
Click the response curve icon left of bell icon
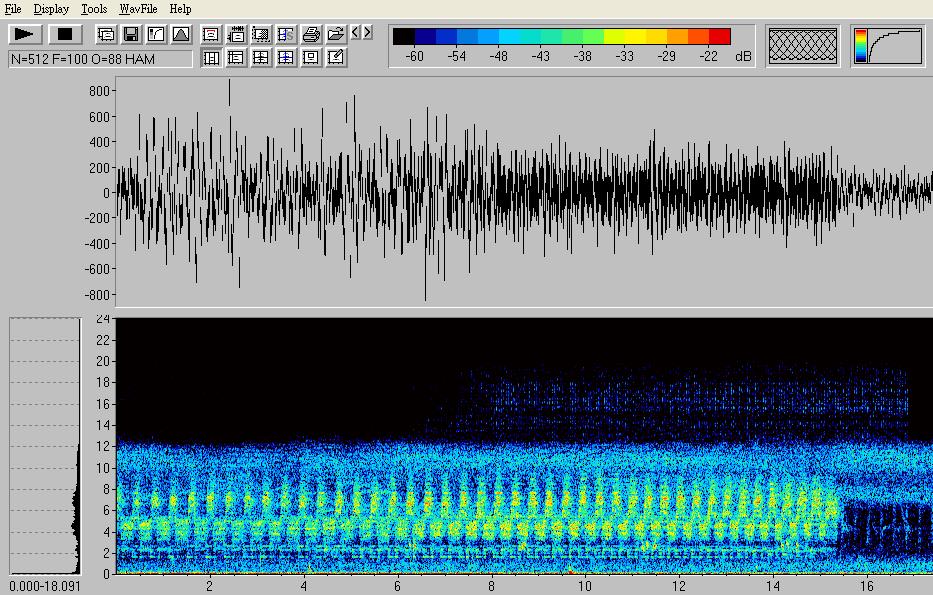coord(156,34)
